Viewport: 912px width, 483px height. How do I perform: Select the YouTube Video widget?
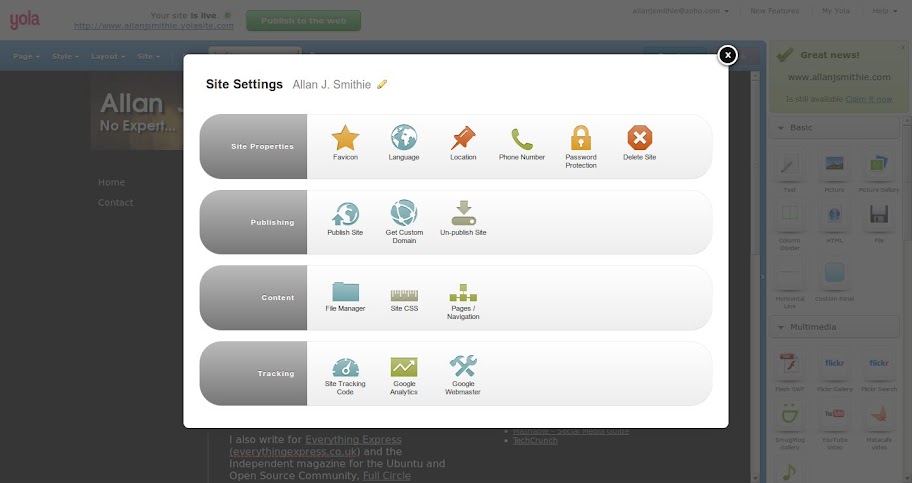(834, 427)
